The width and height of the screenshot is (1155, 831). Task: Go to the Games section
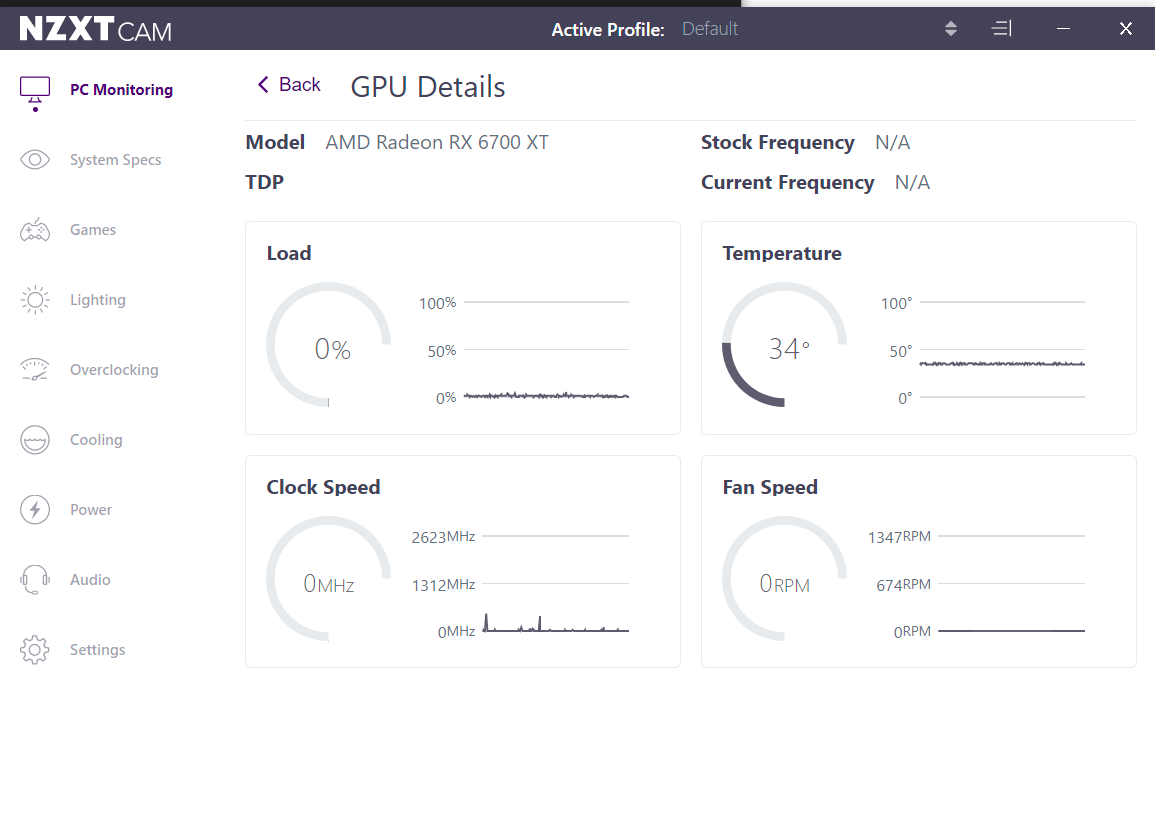(93, 230)
